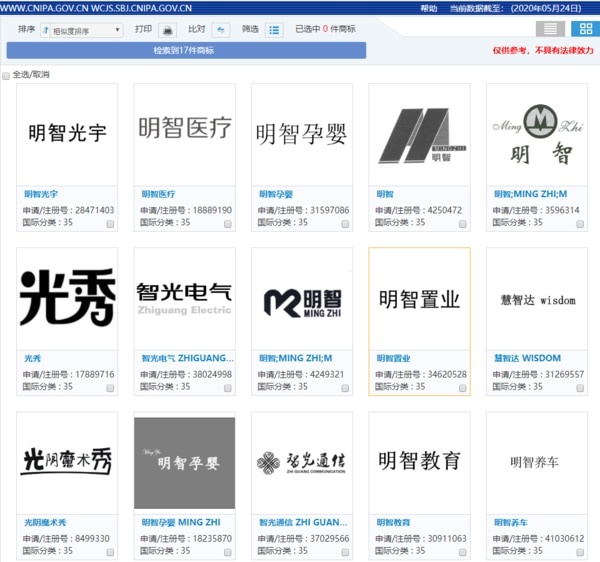Click the 仅供参考,不具有法律效力 notice
This screenshot has width=600, height=562.
[543, 50]
